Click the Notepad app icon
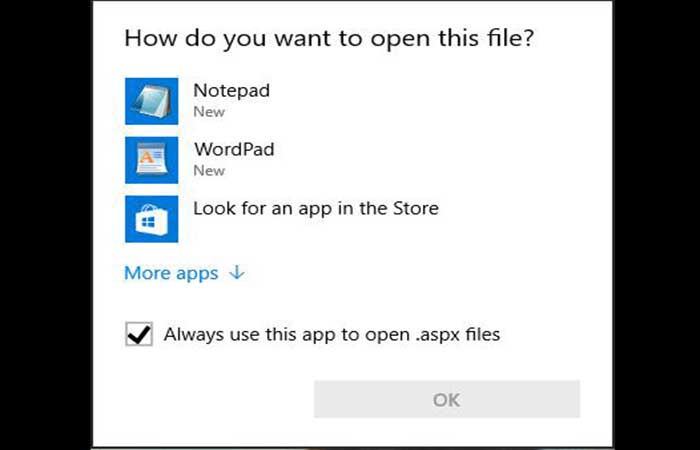700x450 pixels. 151,101
